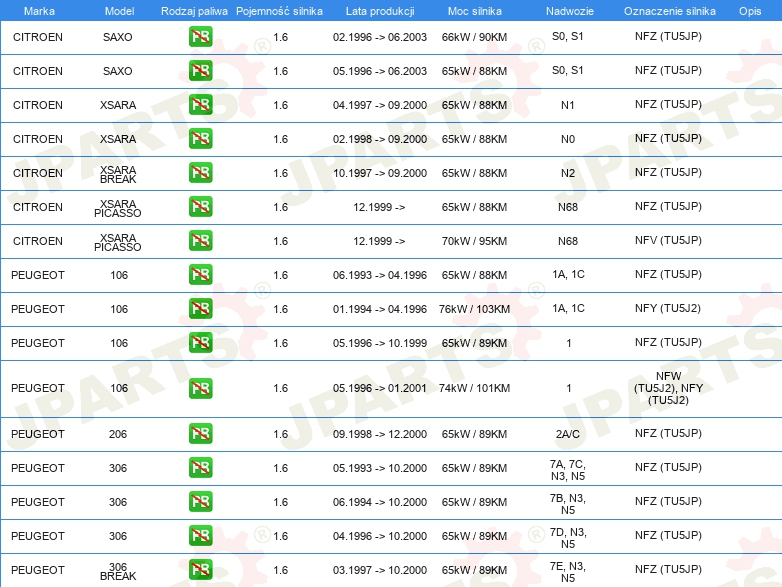Click the Opis column header
Image resolution: width=782 pixels, height=587 pixels.
(x=750, y=11)
